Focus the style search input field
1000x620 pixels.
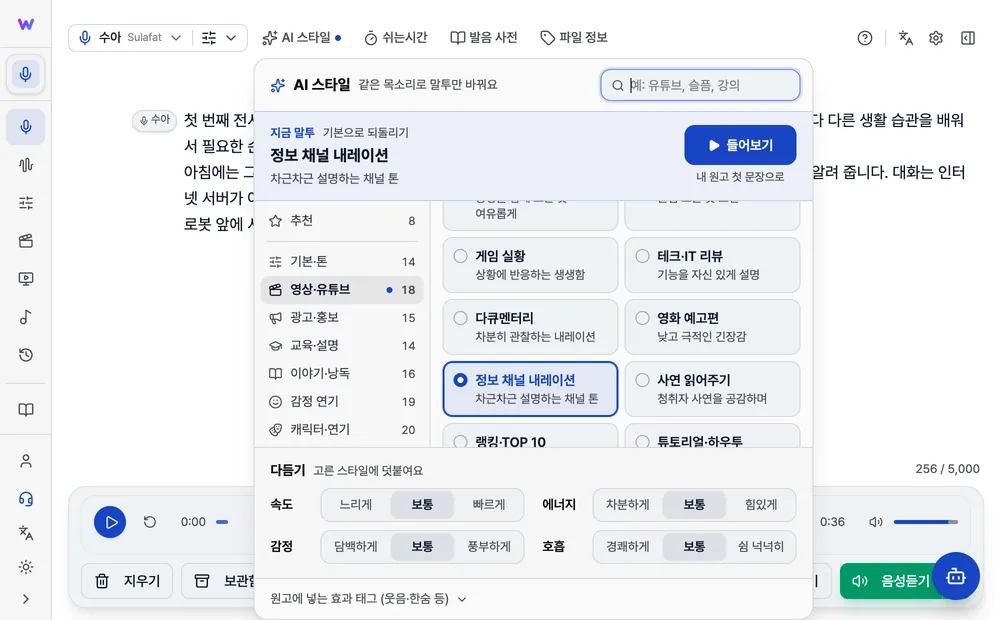700,85
